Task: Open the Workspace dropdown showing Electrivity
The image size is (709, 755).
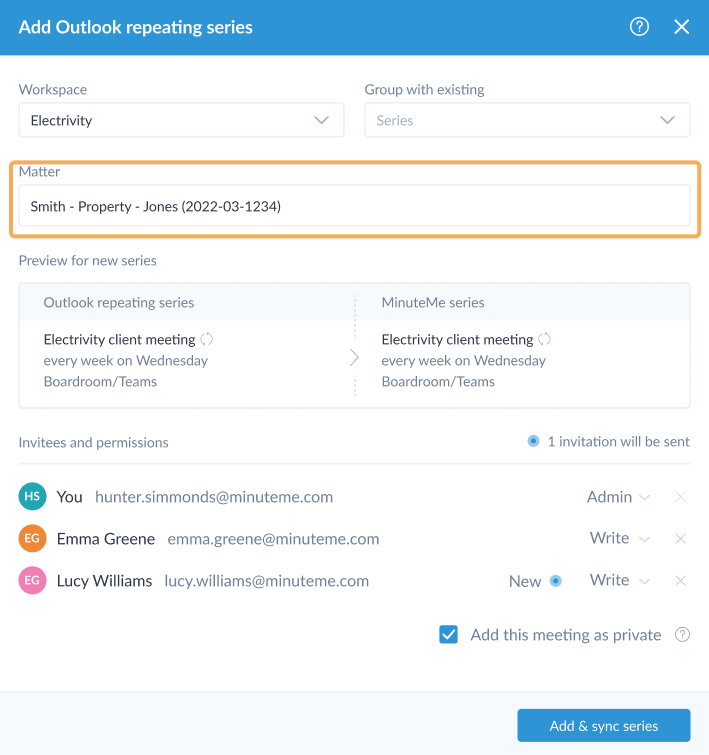Action: (181, 120)
